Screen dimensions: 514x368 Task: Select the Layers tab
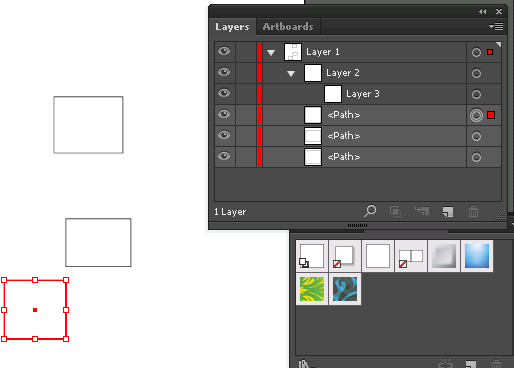tap(232, 26)
